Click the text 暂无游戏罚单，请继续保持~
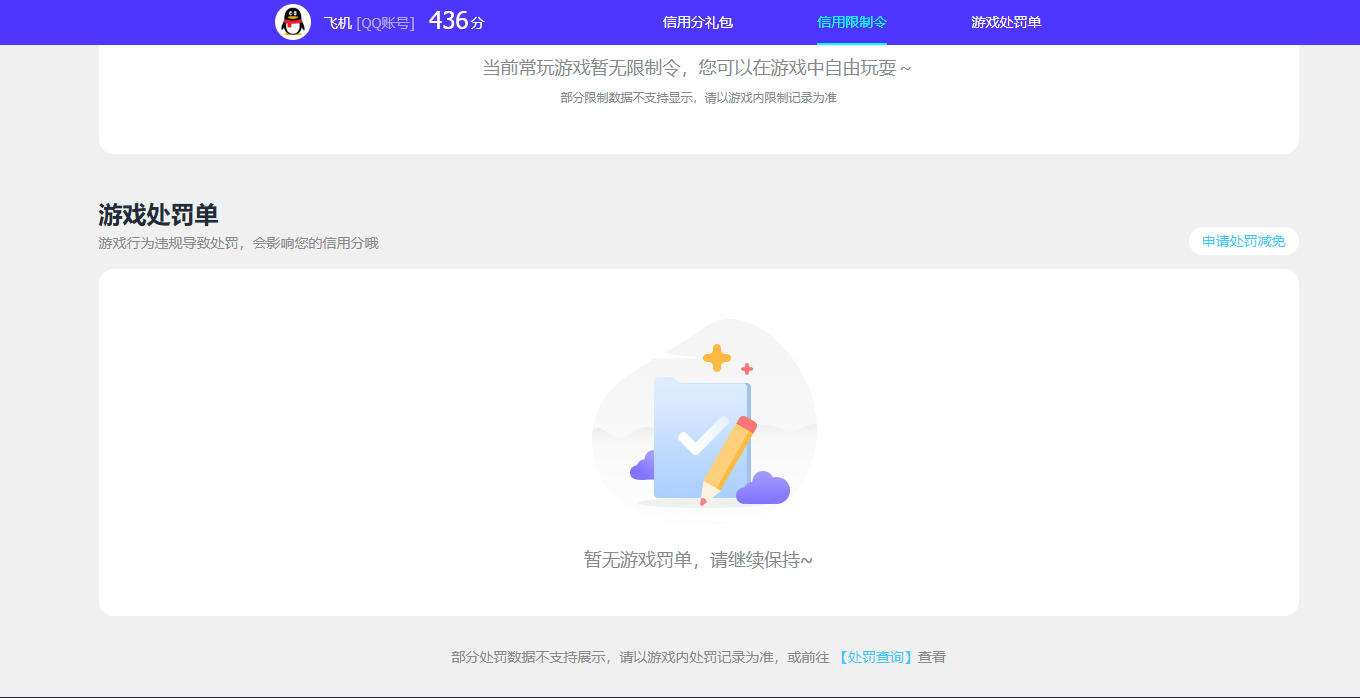This screenshot has width=1360, height=698. click(698, 560)
